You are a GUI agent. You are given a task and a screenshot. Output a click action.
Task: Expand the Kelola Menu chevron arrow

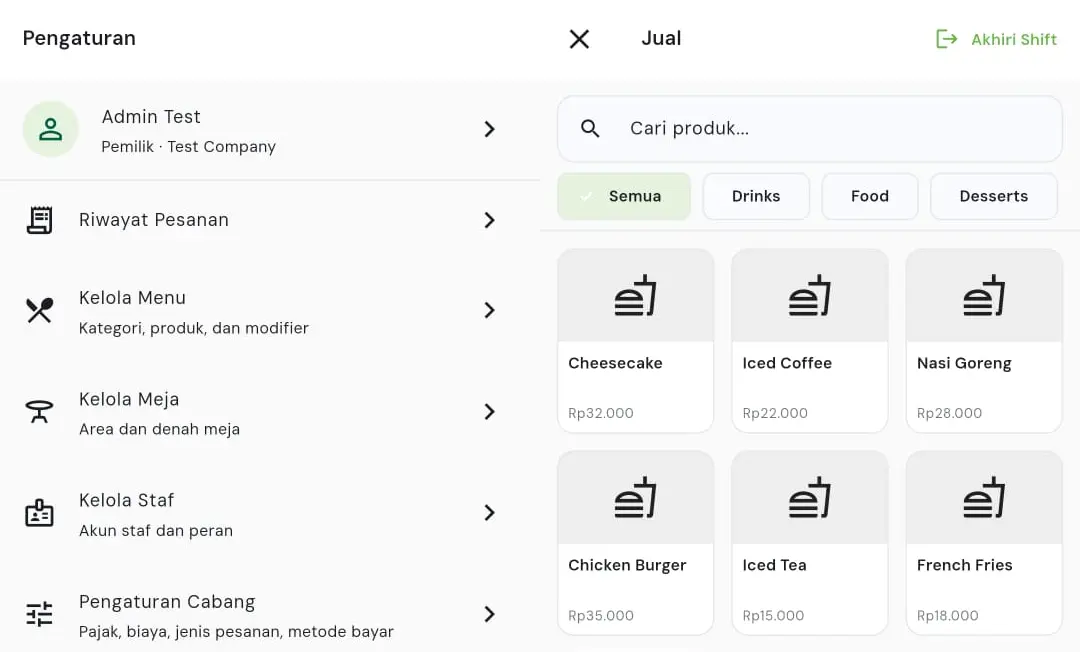pyautogui.click(x=489, y=311)
